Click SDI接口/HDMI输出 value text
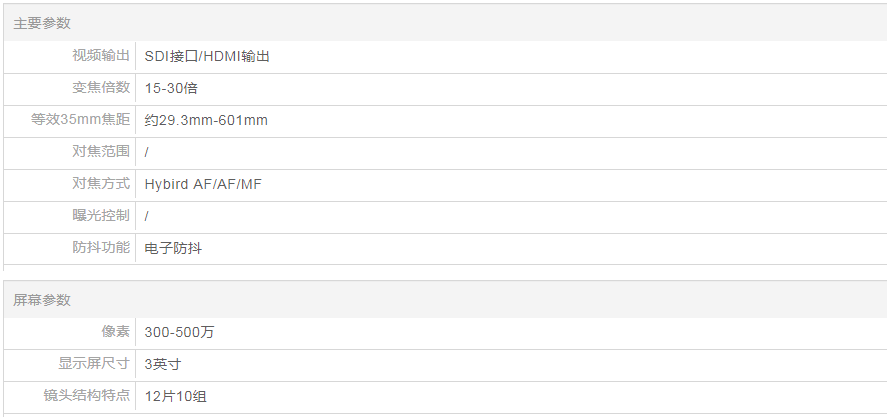 click(x=207, y=56)
